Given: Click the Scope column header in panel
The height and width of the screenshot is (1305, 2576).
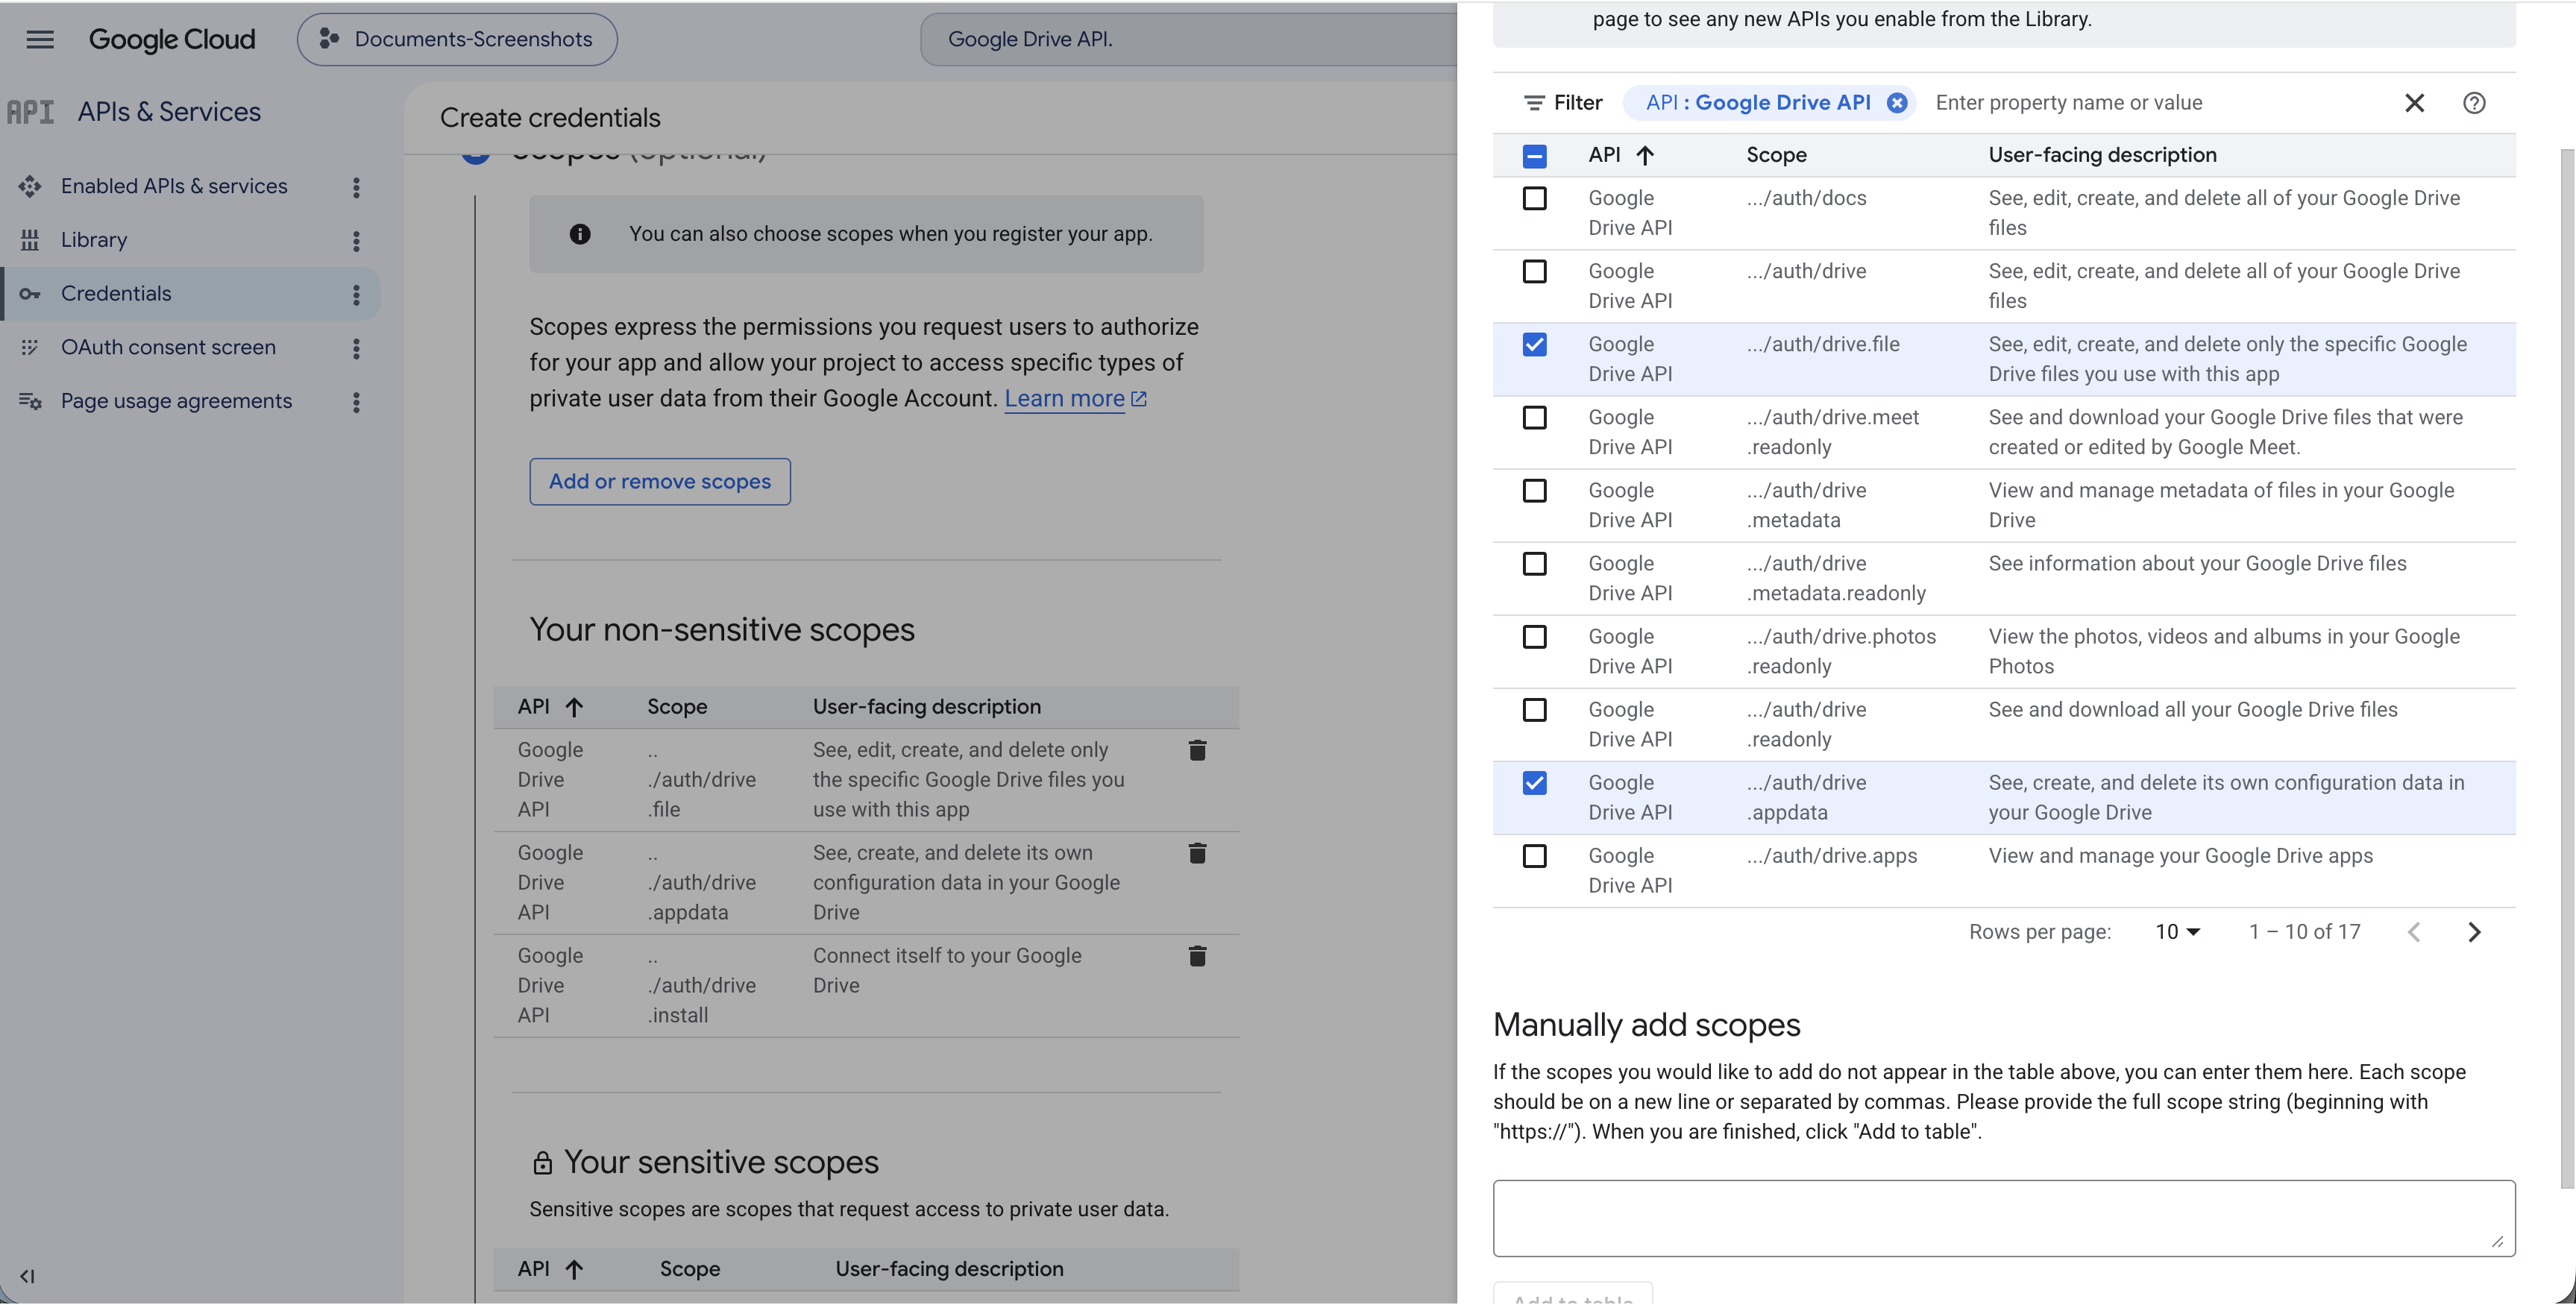Looking at the screenshot, I should click(x=1776, y=155).
